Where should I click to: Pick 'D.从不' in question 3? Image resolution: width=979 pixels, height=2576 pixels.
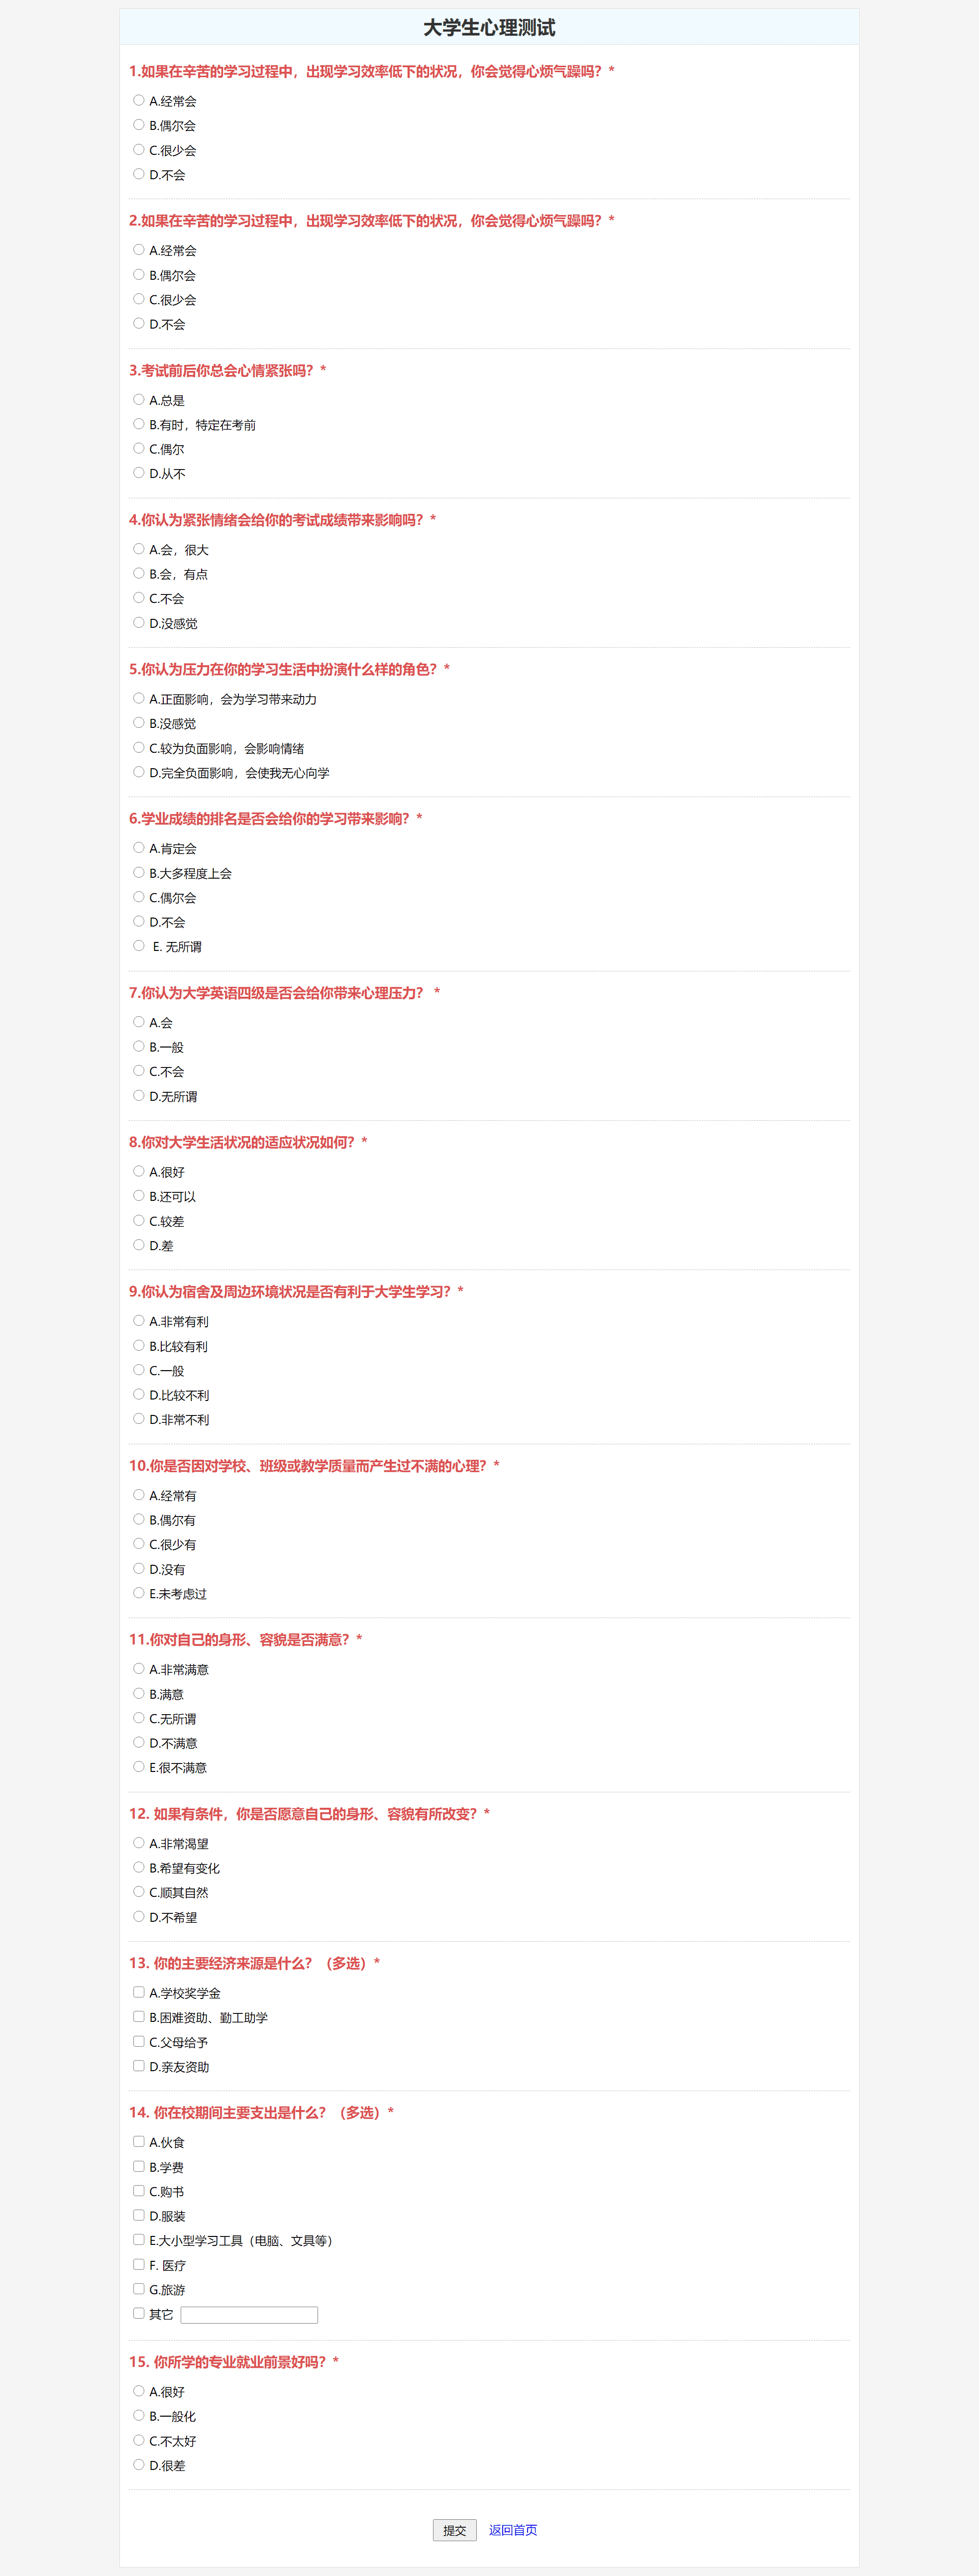click(139, 473)
